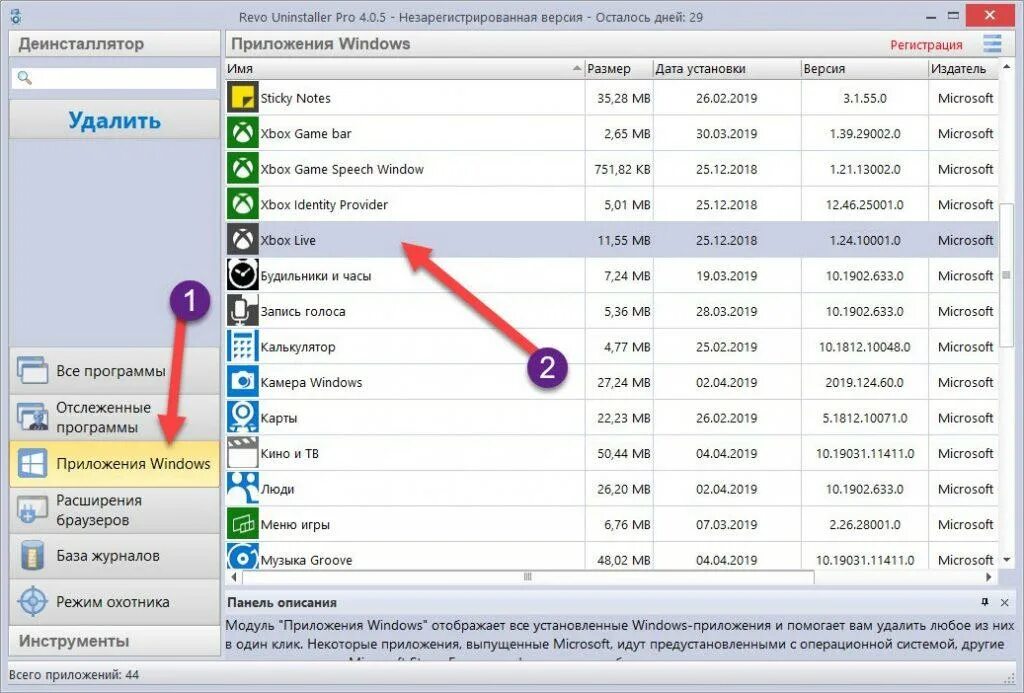Click install date 30.03.2019 cell
The image size is (1024, 693).
pyautogui.click(x=726, y=133)
